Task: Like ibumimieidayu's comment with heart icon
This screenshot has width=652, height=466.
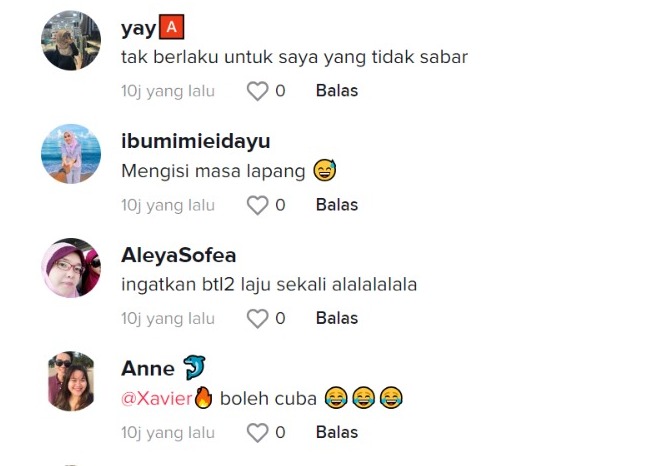Action: coord(257,205)
